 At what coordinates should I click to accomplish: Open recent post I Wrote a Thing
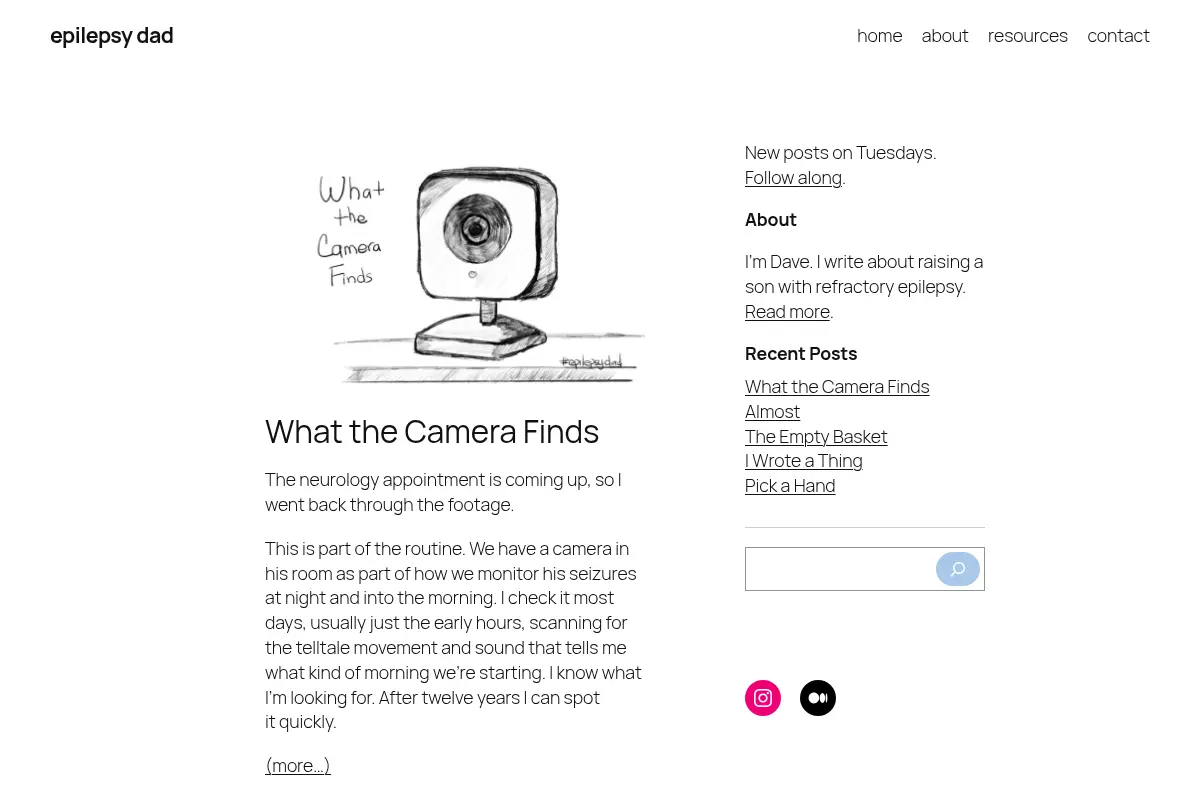pyautogui.click(x=804, y=461)
